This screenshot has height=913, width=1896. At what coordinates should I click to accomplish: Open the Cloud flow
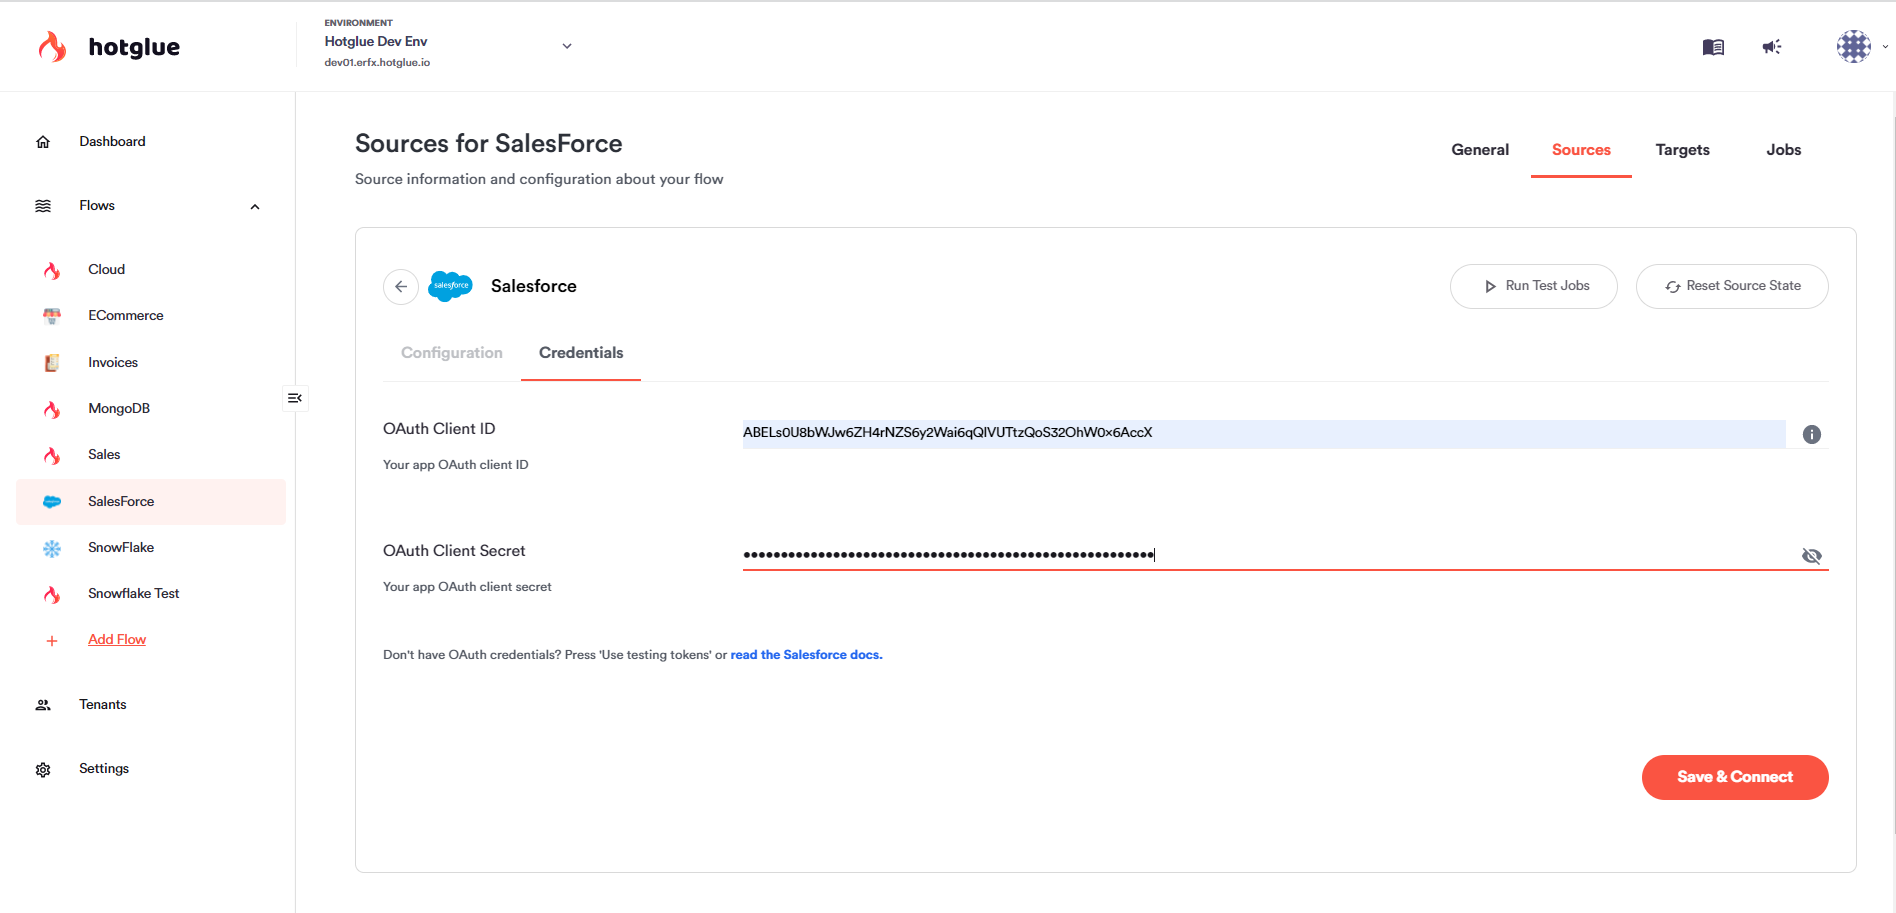tap(106, 270)
